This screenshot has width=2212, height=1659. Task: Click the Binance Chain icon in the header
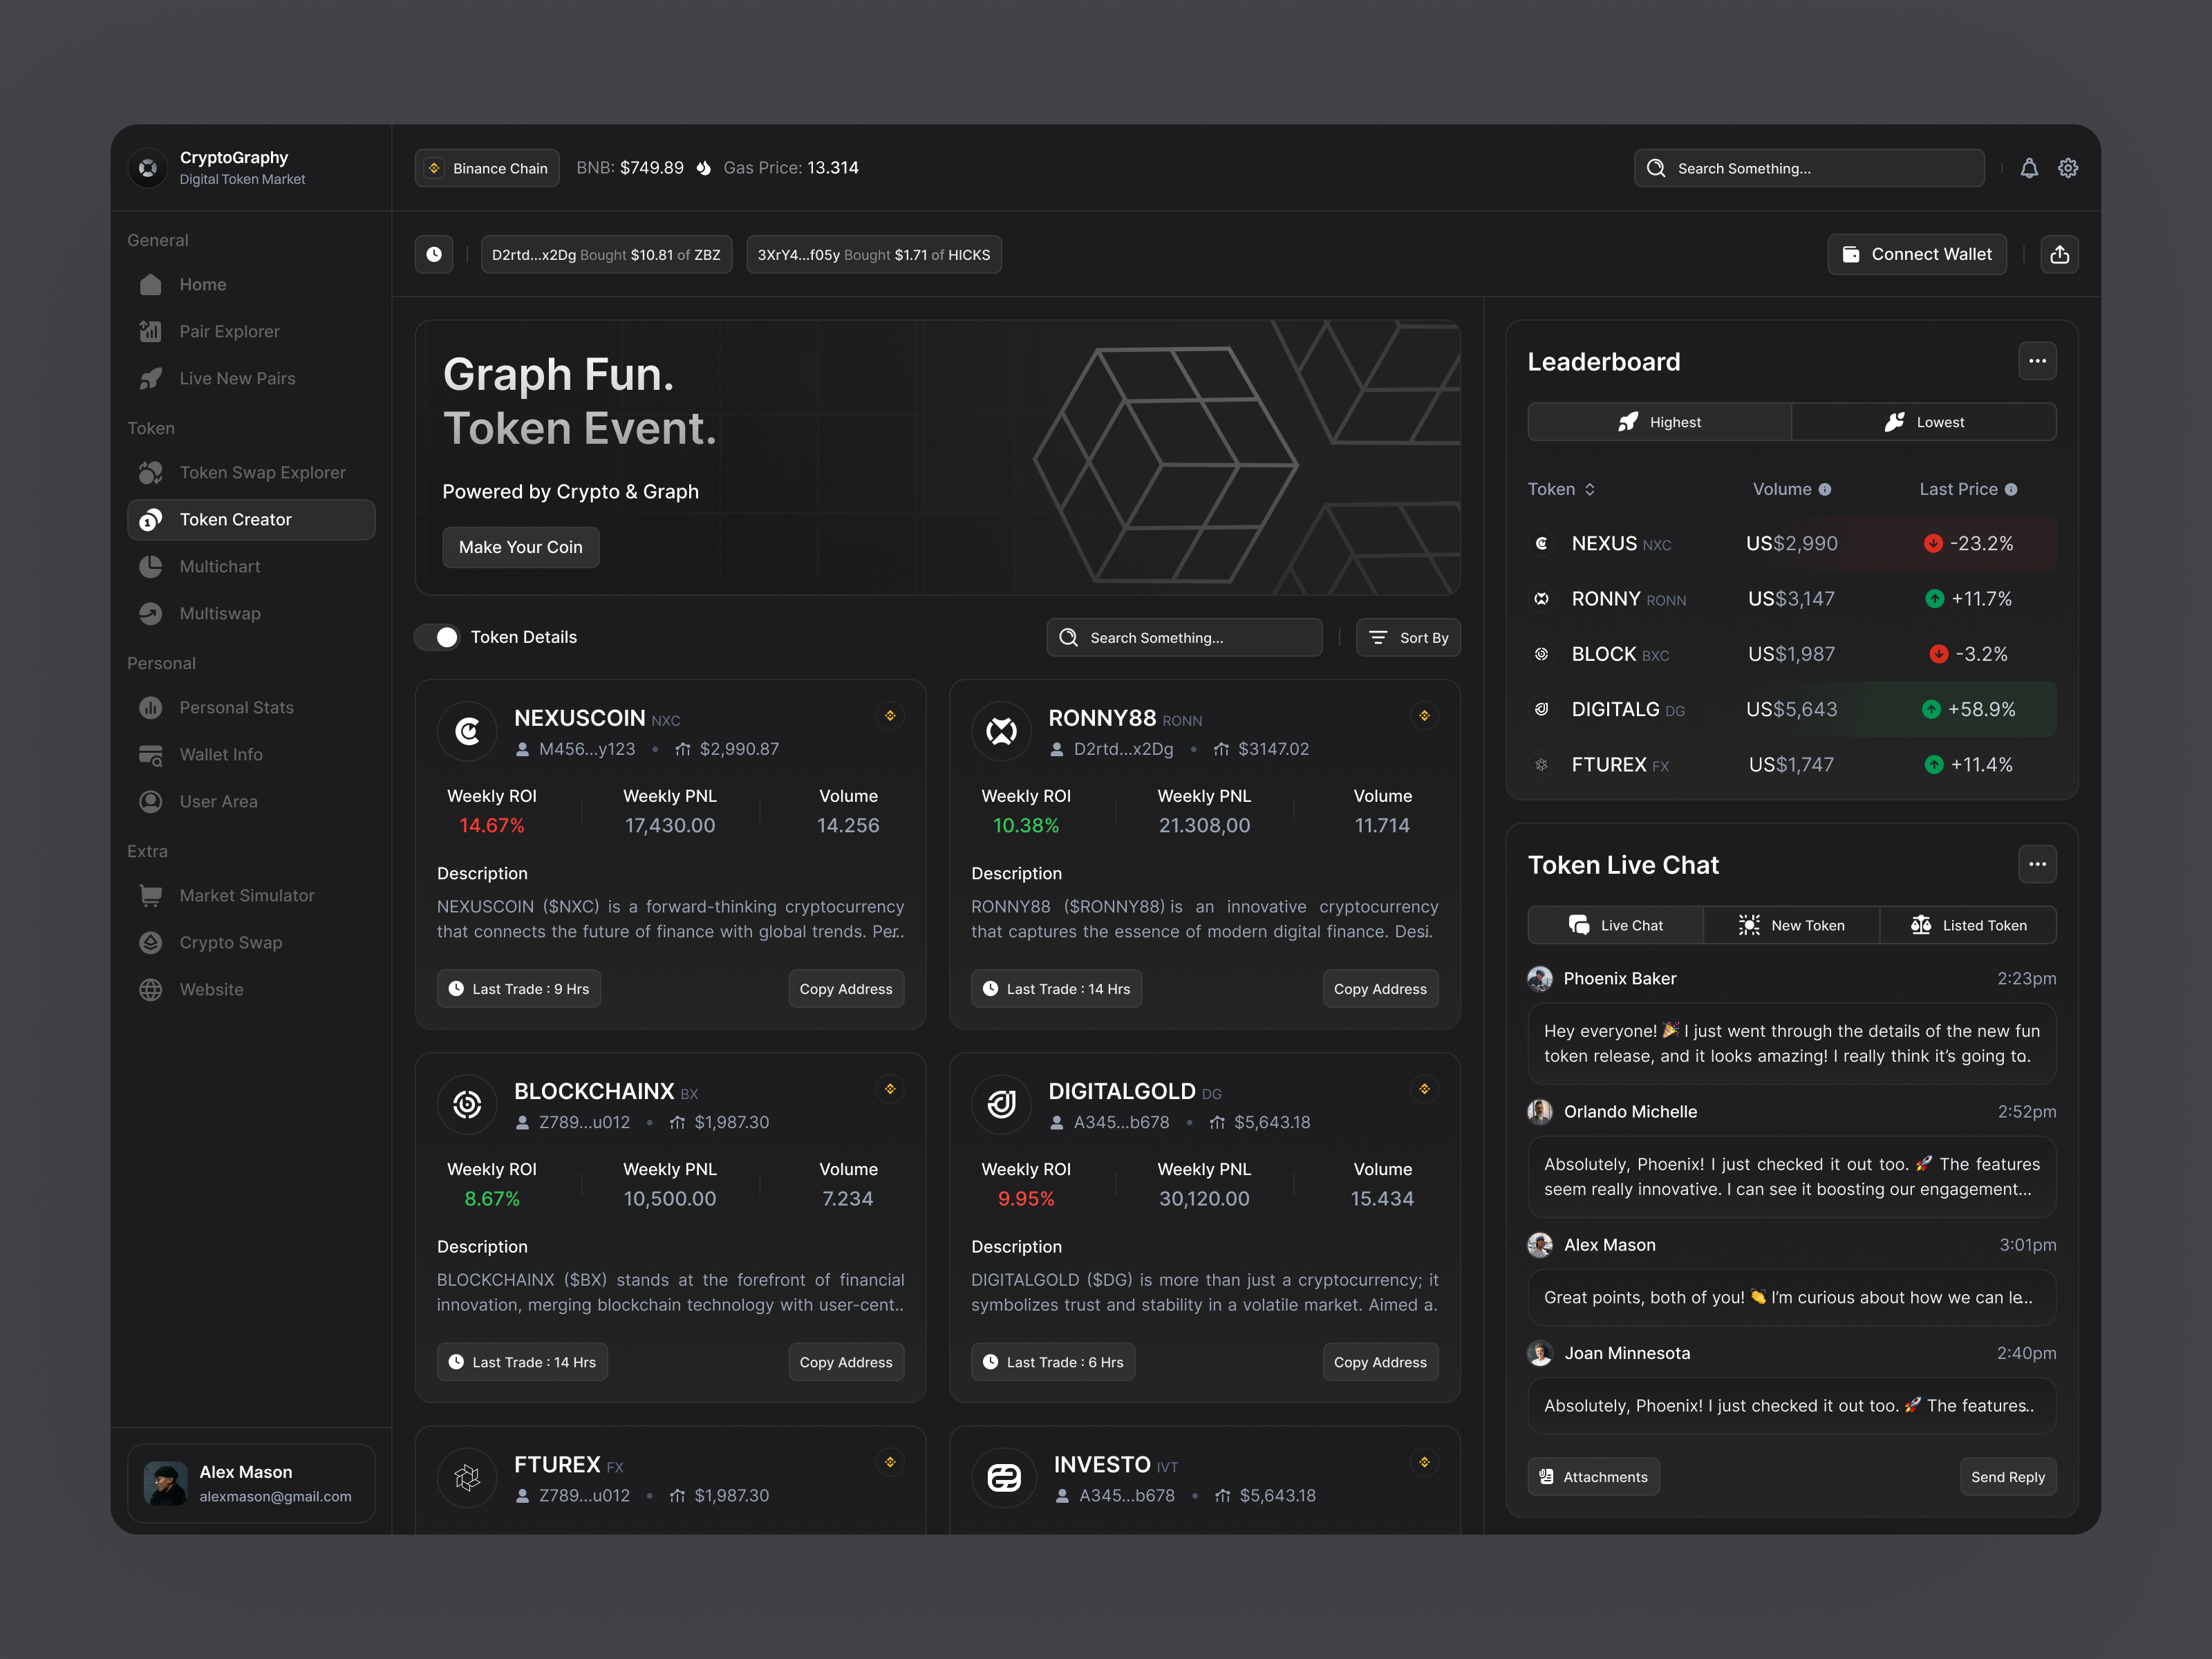(x=434, y=168)
